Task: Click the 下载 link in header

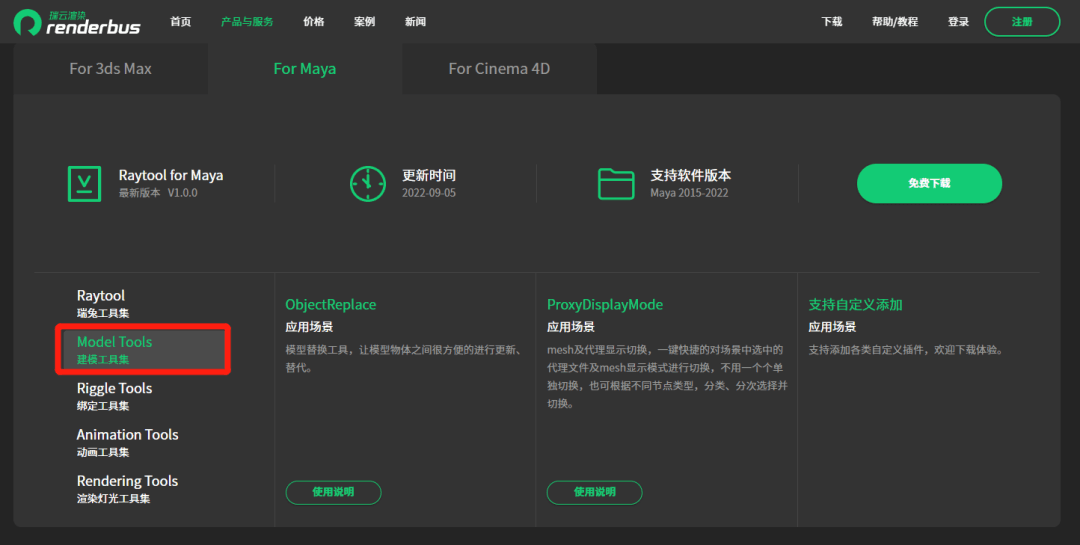Action: pyautogui.click(x=832, y=22)
